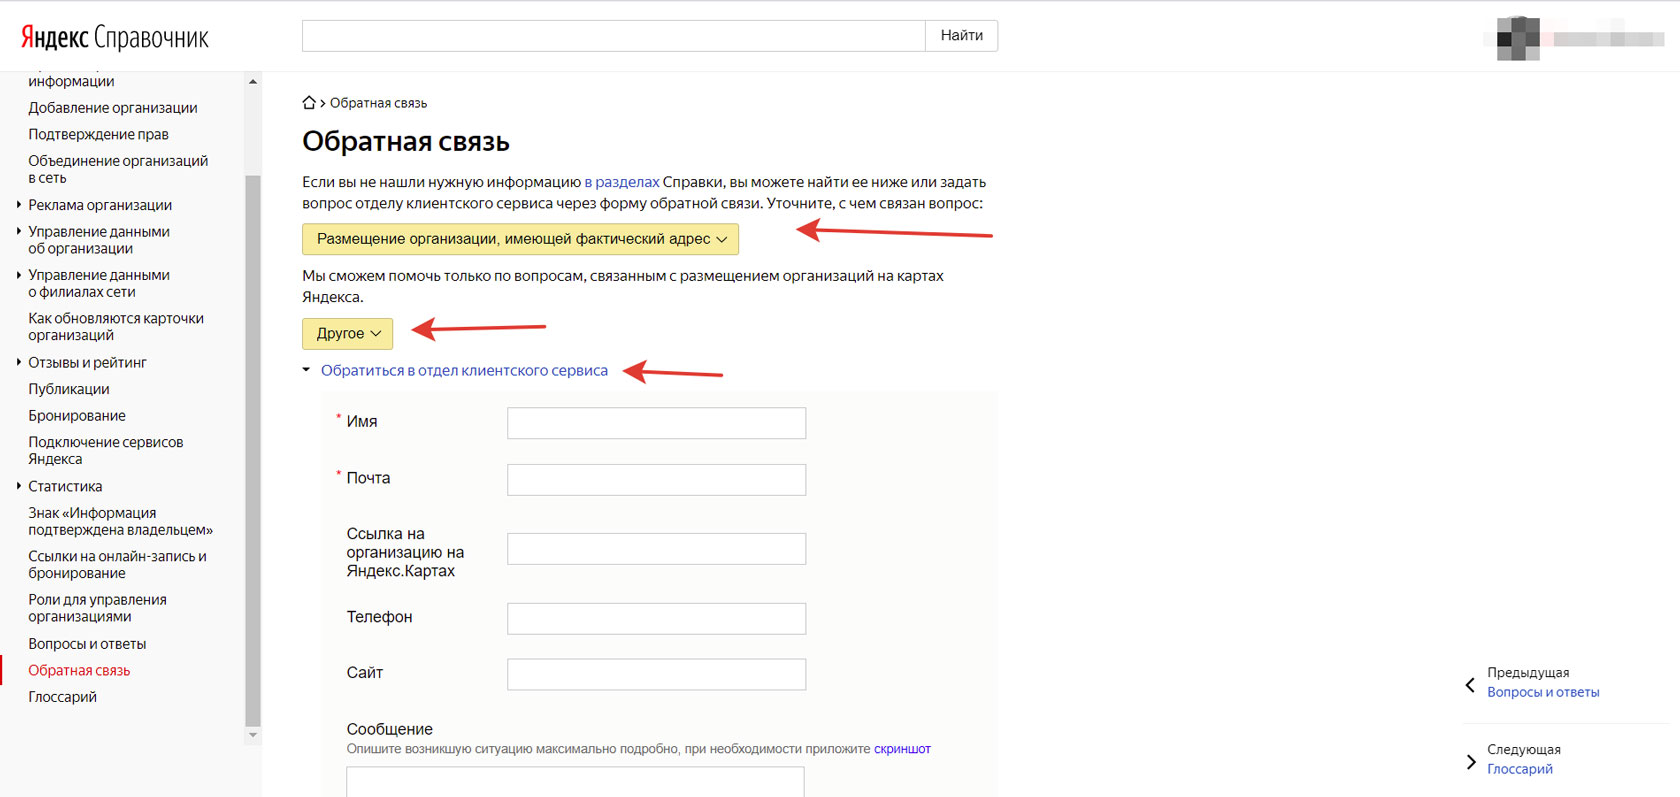1680x797 pixels.
Task: Click the 'Почта' input field
Action: click(x=656, y=480)
